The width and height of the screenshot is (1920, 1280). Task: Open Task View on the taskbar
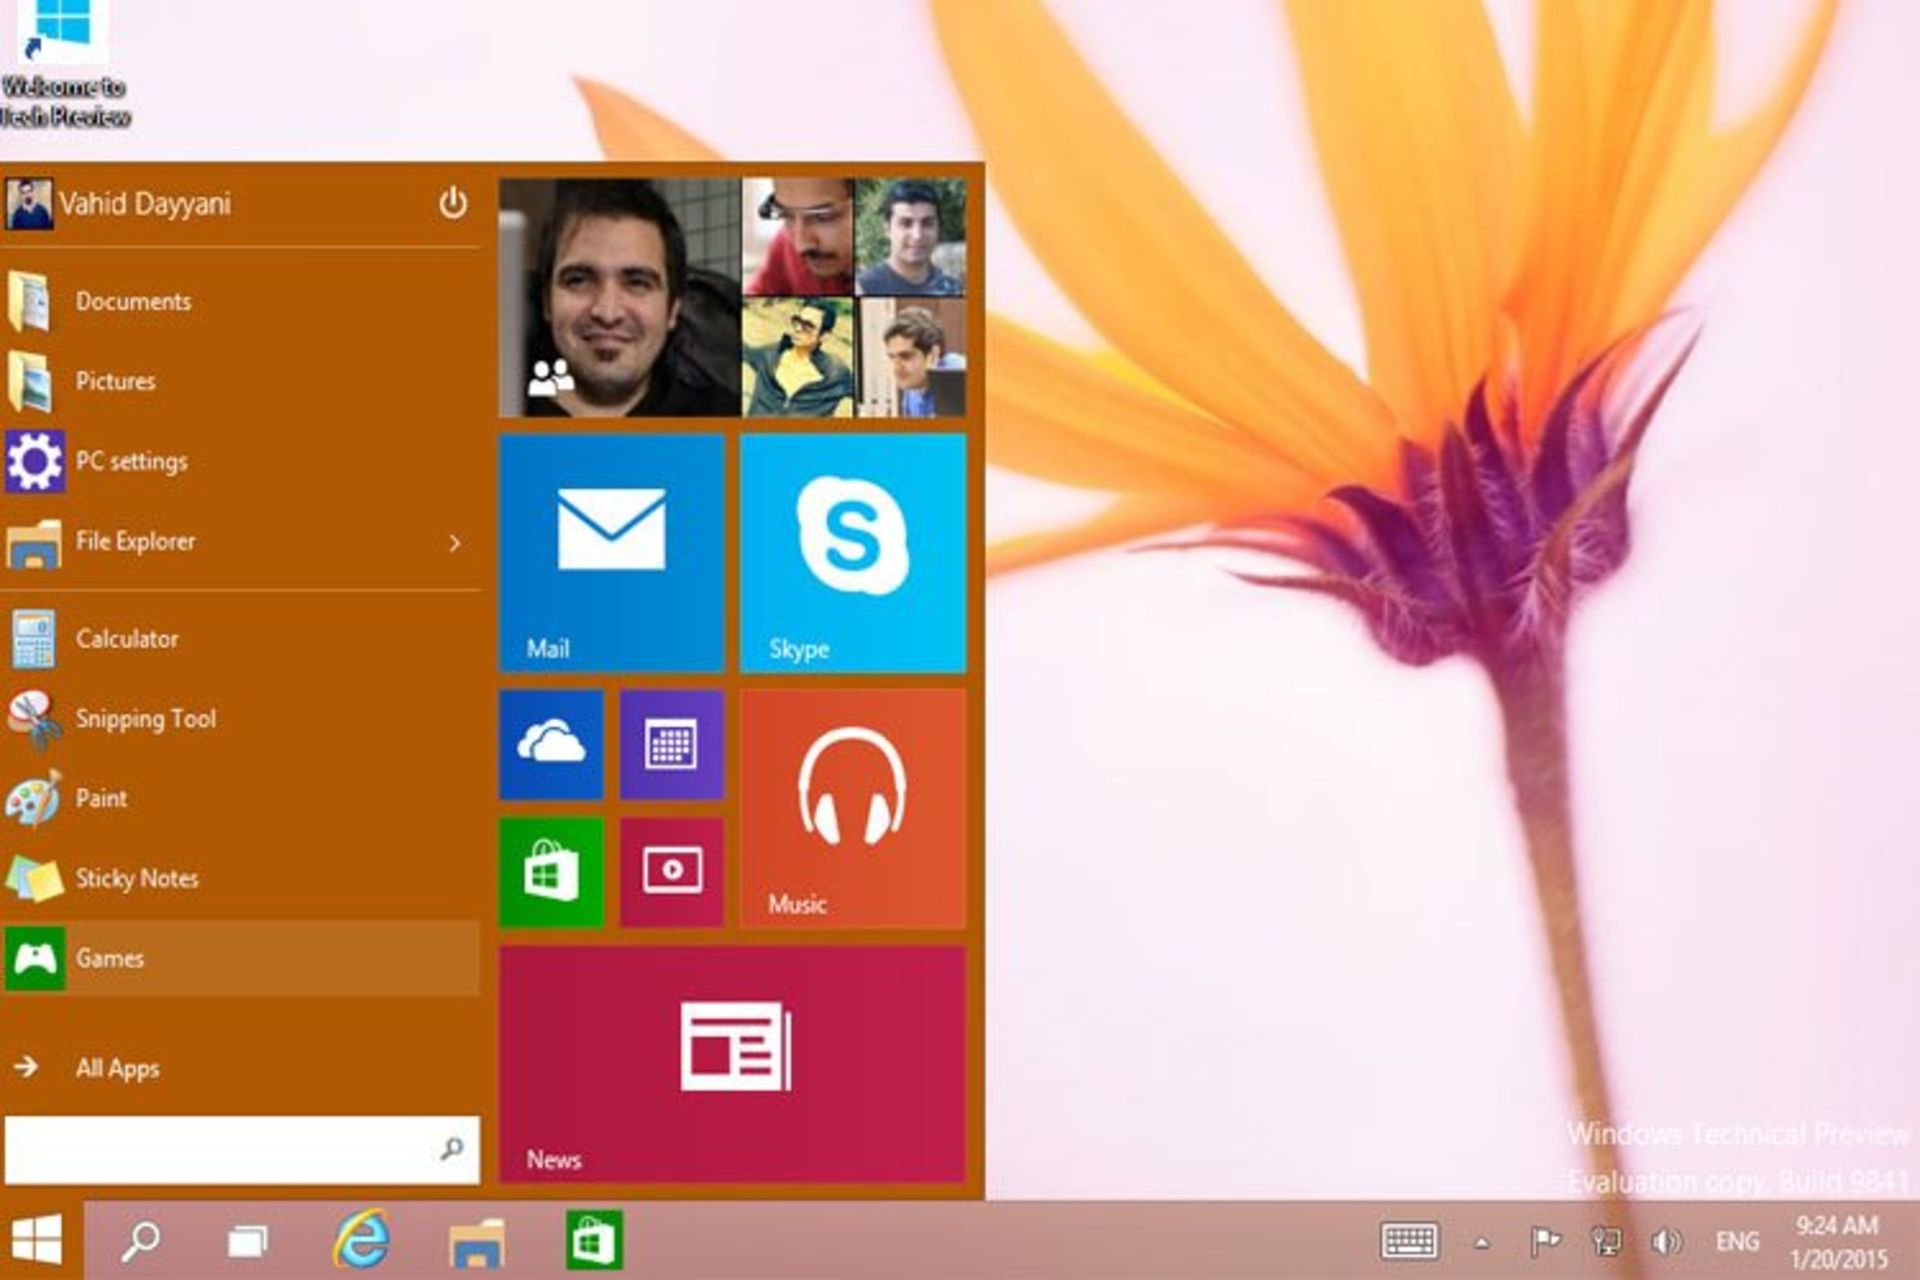pyautogui.click(x=247, y=1241)
